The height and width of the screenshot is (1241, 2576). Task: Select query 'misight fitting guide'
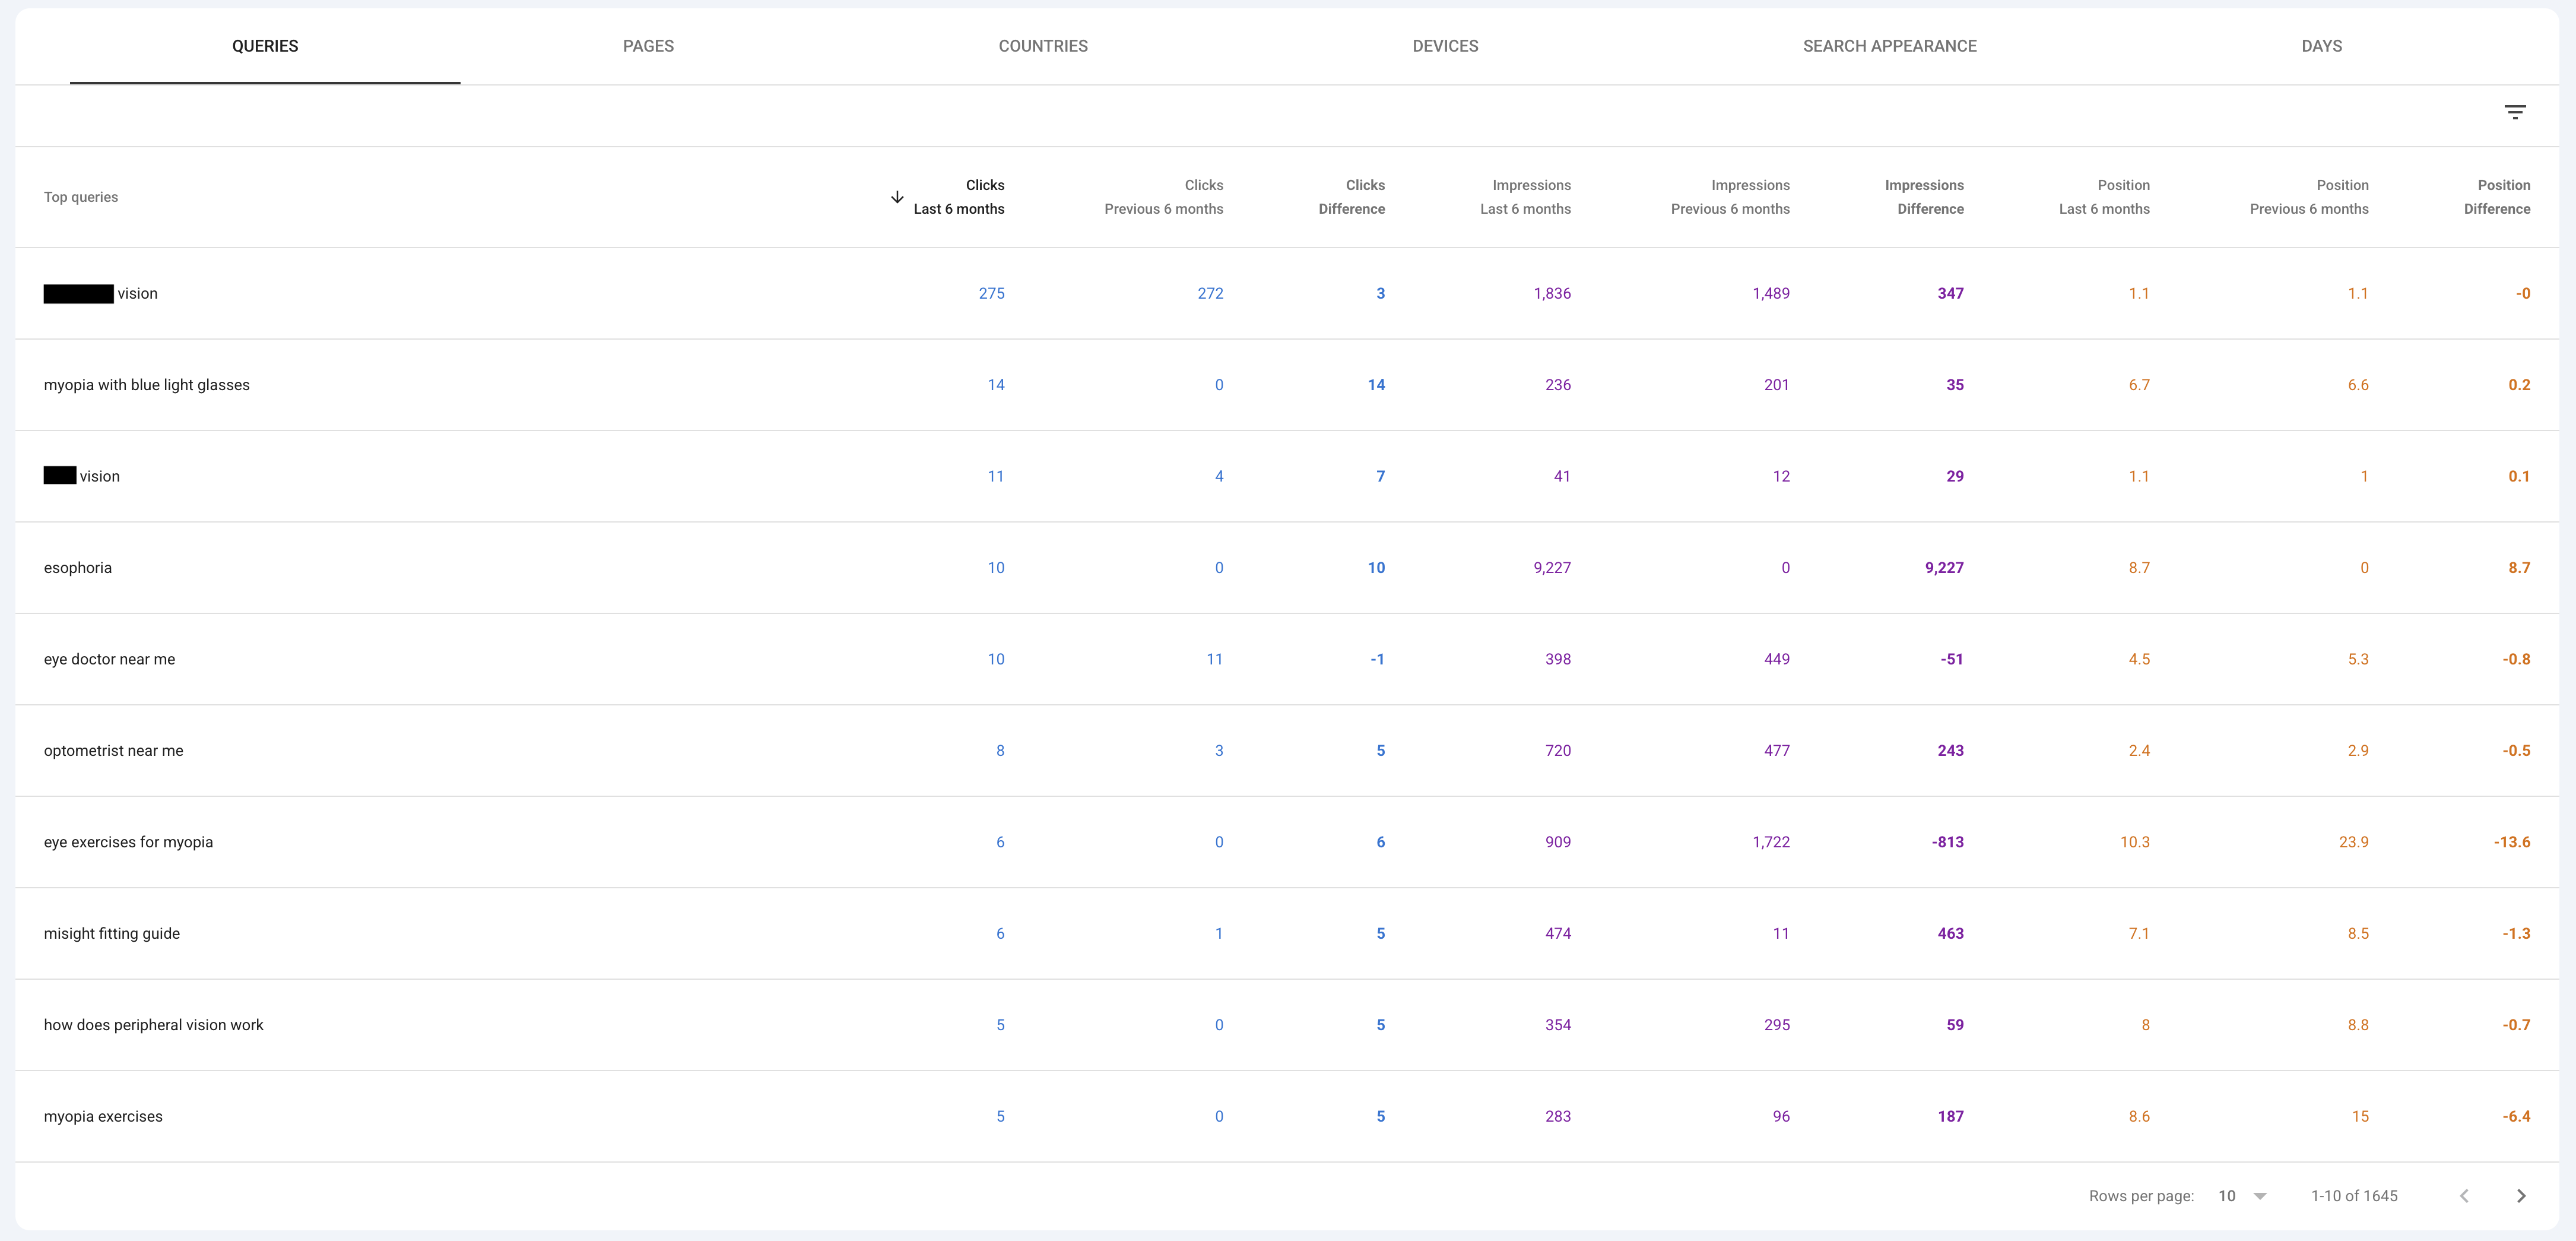coord(112,934)
